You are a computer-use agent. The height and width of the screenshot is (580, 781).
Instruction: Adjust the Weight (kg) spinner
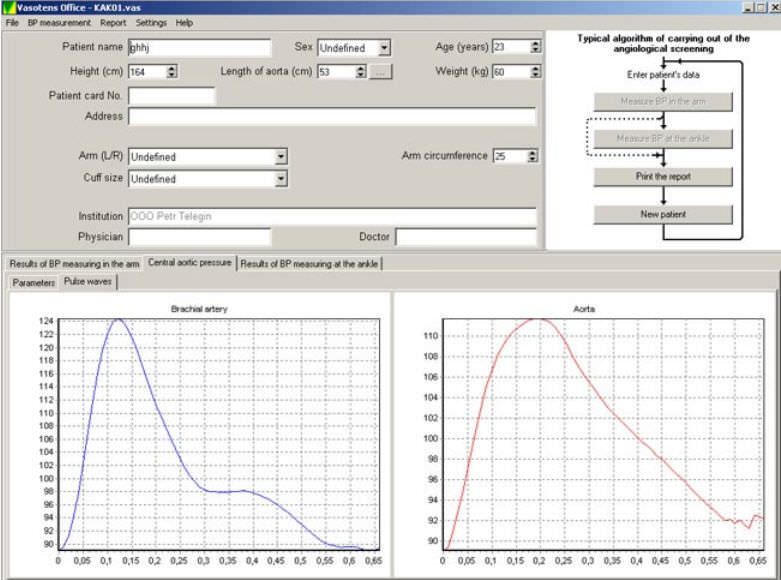click(x=535, y=72)
